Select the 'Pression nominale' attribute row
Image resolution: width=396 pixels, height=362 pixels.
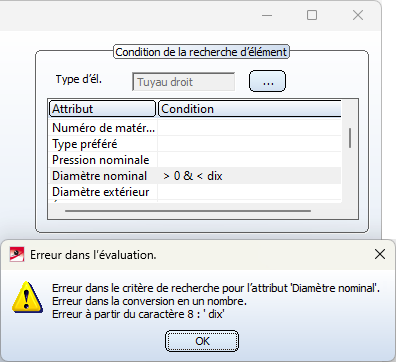click(195, 160)
